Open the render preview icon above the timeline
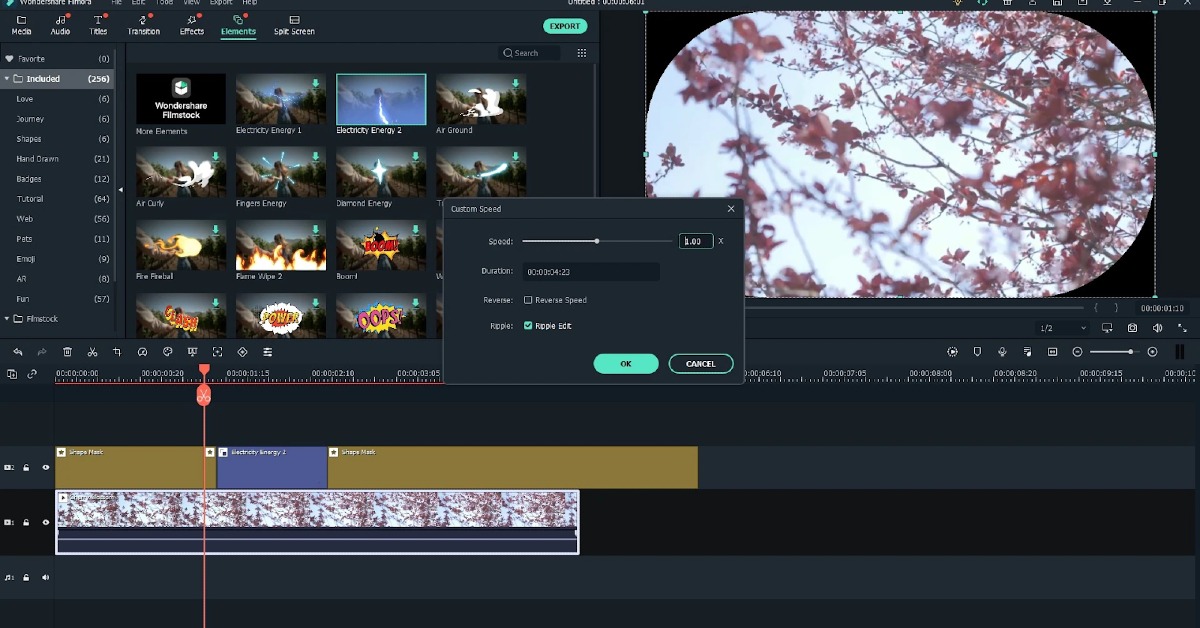This screenshot has width=1200, height=628. [952, 352]
